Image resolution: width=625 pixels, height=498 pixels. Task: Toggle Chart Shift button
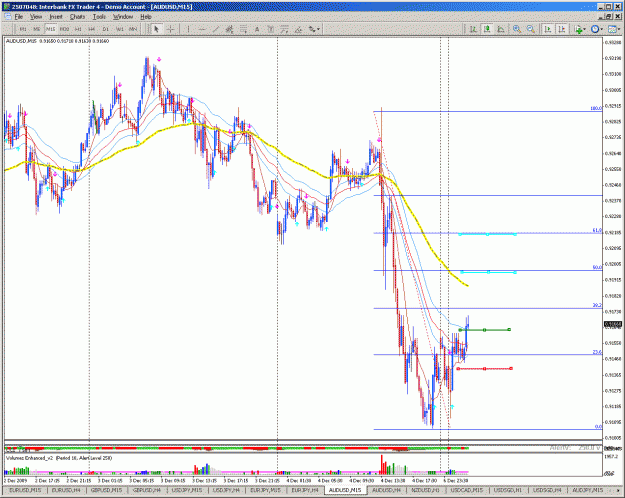coord(562,29)
